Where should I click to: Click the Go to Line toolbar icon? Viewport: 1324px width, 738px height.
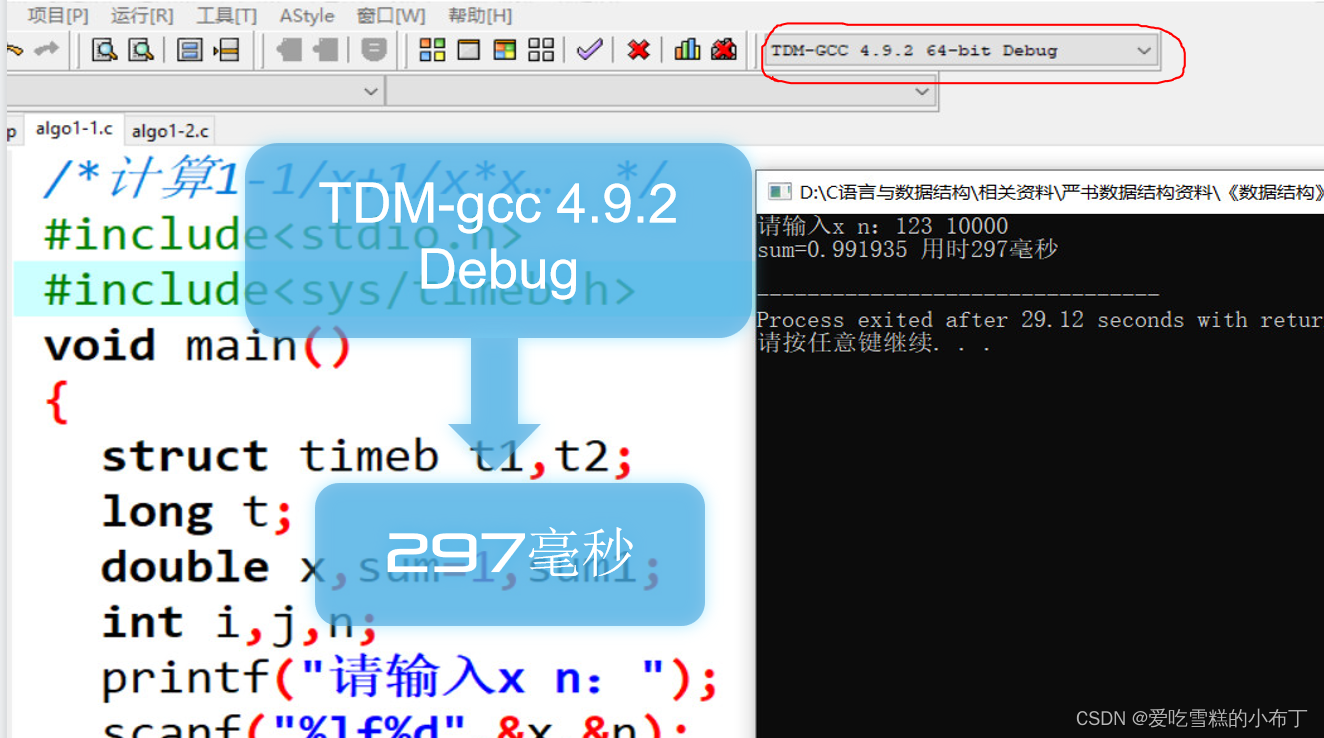tap(227, 49)
